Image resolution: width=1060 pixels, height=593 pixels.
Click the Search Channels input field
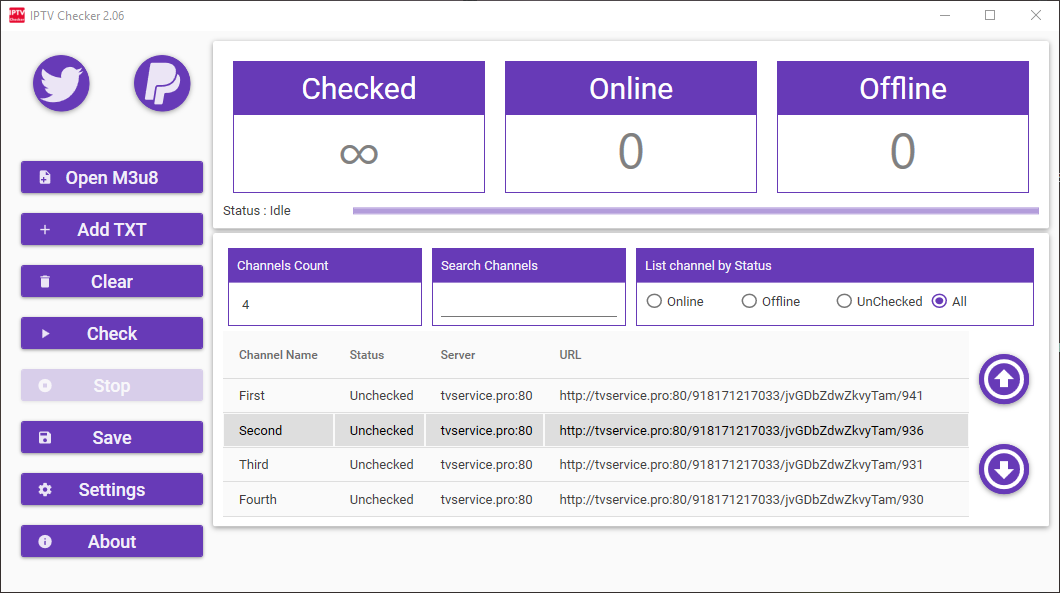click(x=529, y=304)
